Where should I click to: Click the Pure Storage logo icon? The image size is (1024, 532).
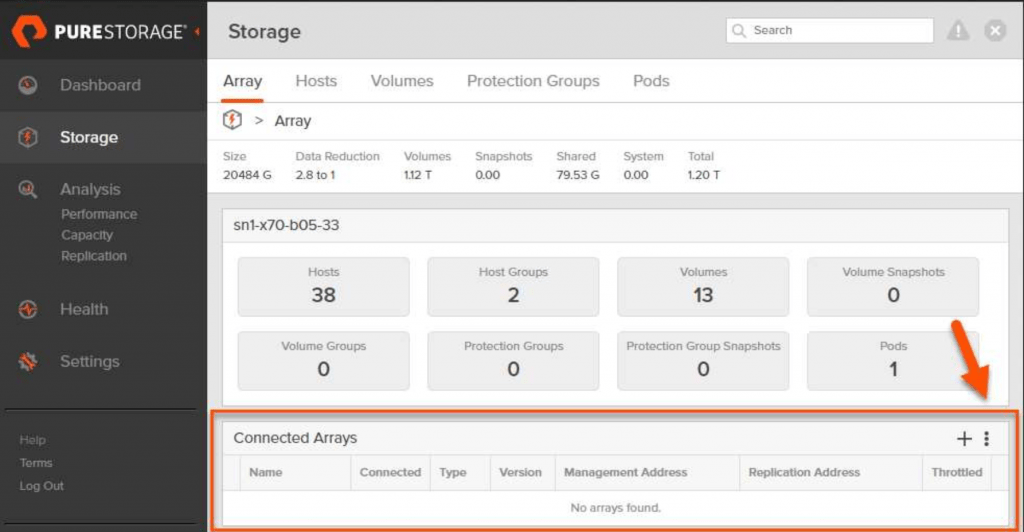pyautogui.click(x=29, y=31)
